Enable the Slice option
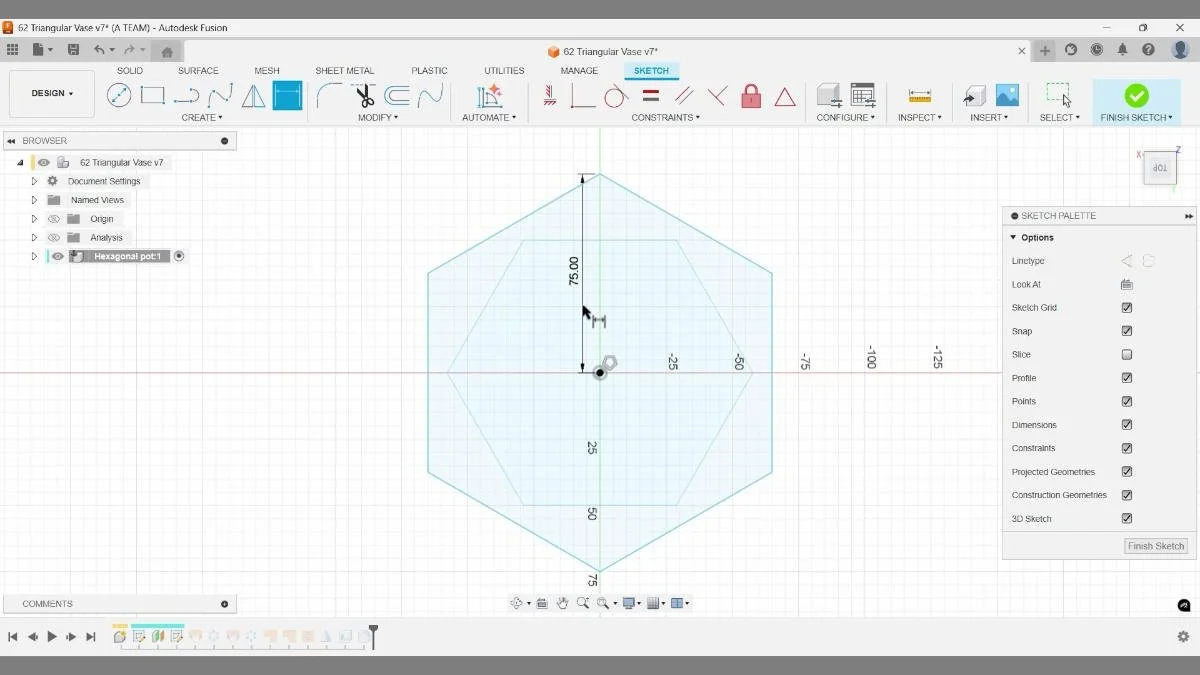Viewport: 1200px width, 675px height. 1127,354
